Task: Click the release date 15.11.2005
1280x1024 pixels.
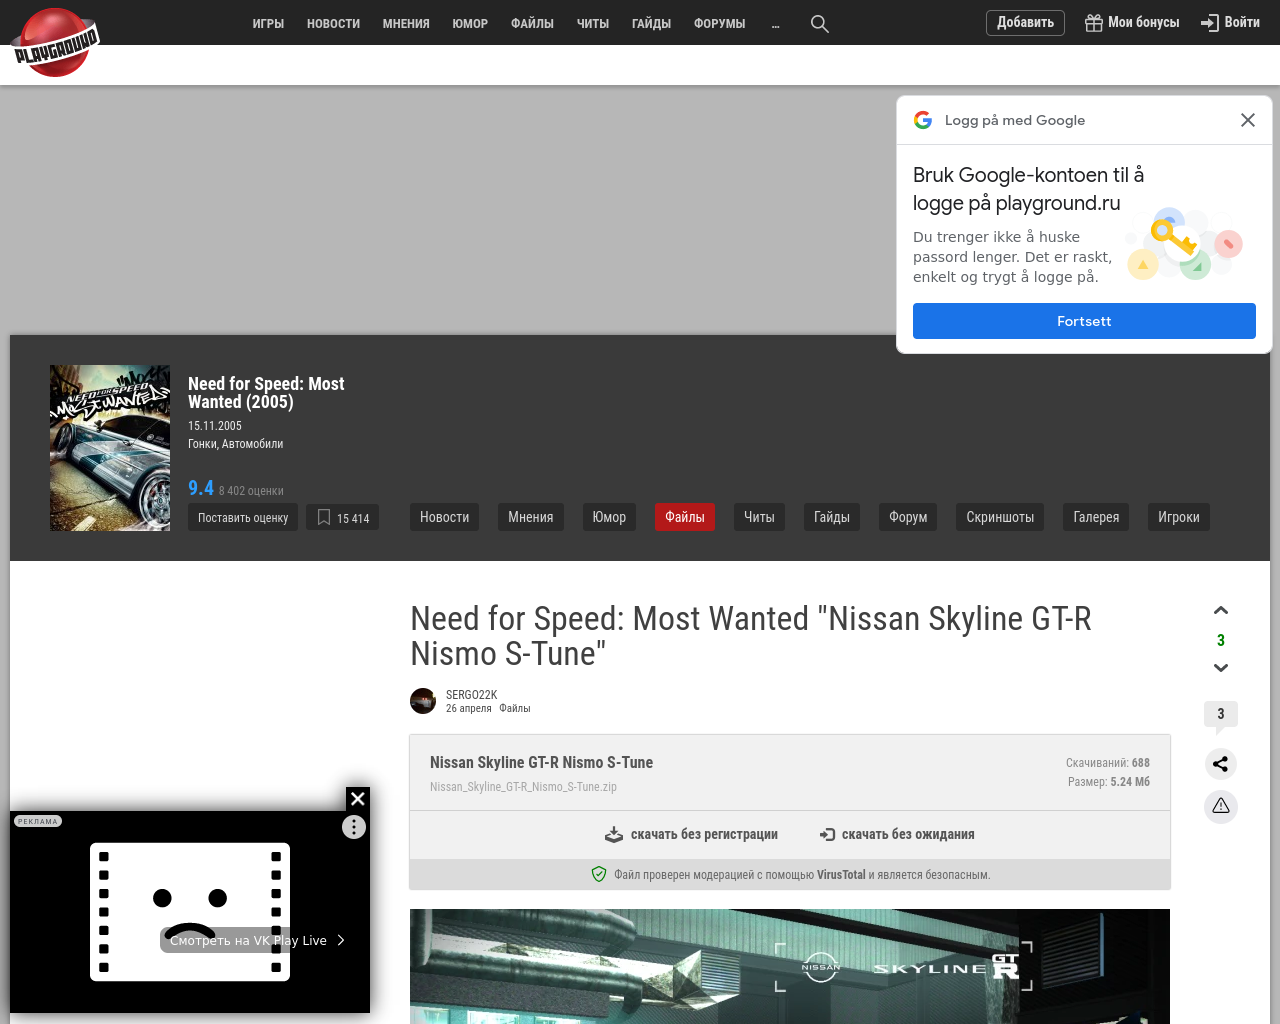Action: pos(215,426)
